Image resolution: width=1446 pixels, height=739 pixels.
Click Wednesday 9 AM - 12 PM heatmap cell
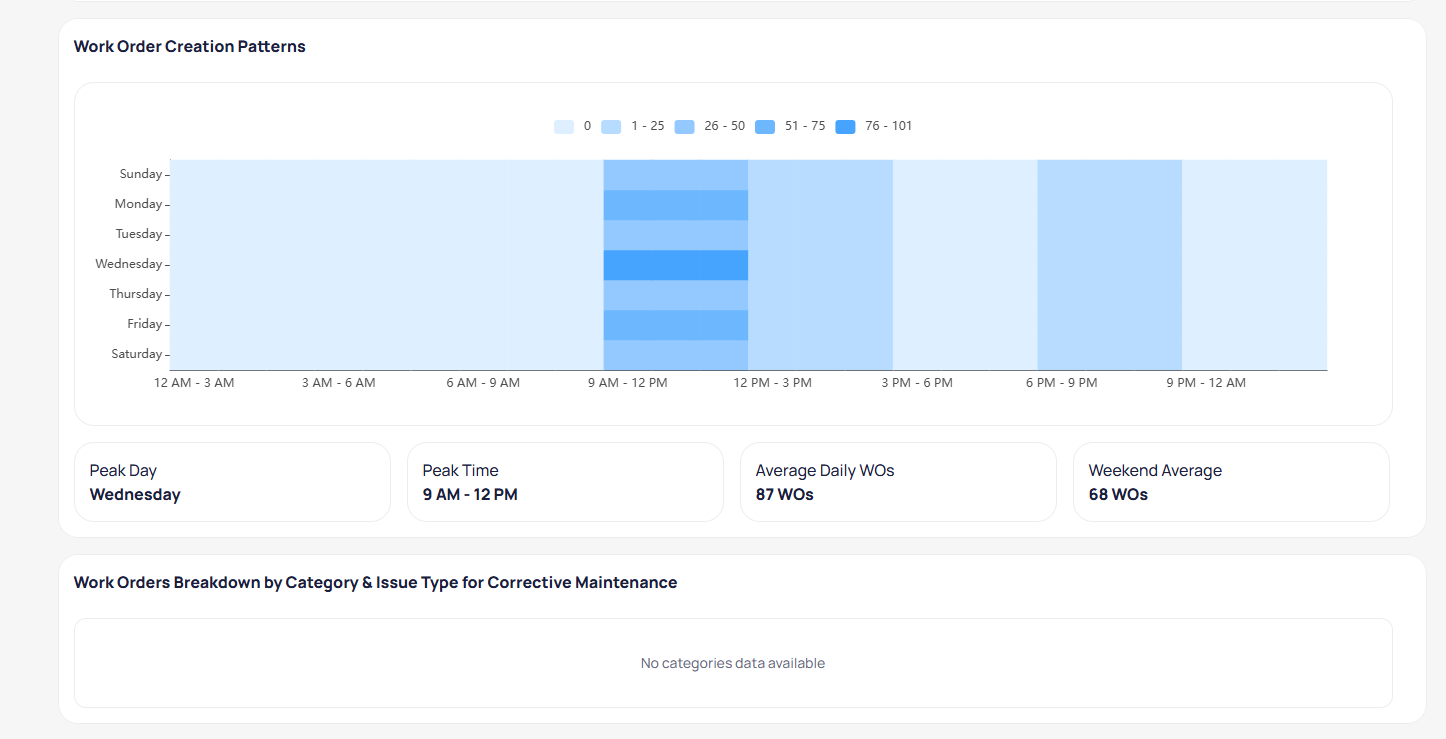point(675,265)
